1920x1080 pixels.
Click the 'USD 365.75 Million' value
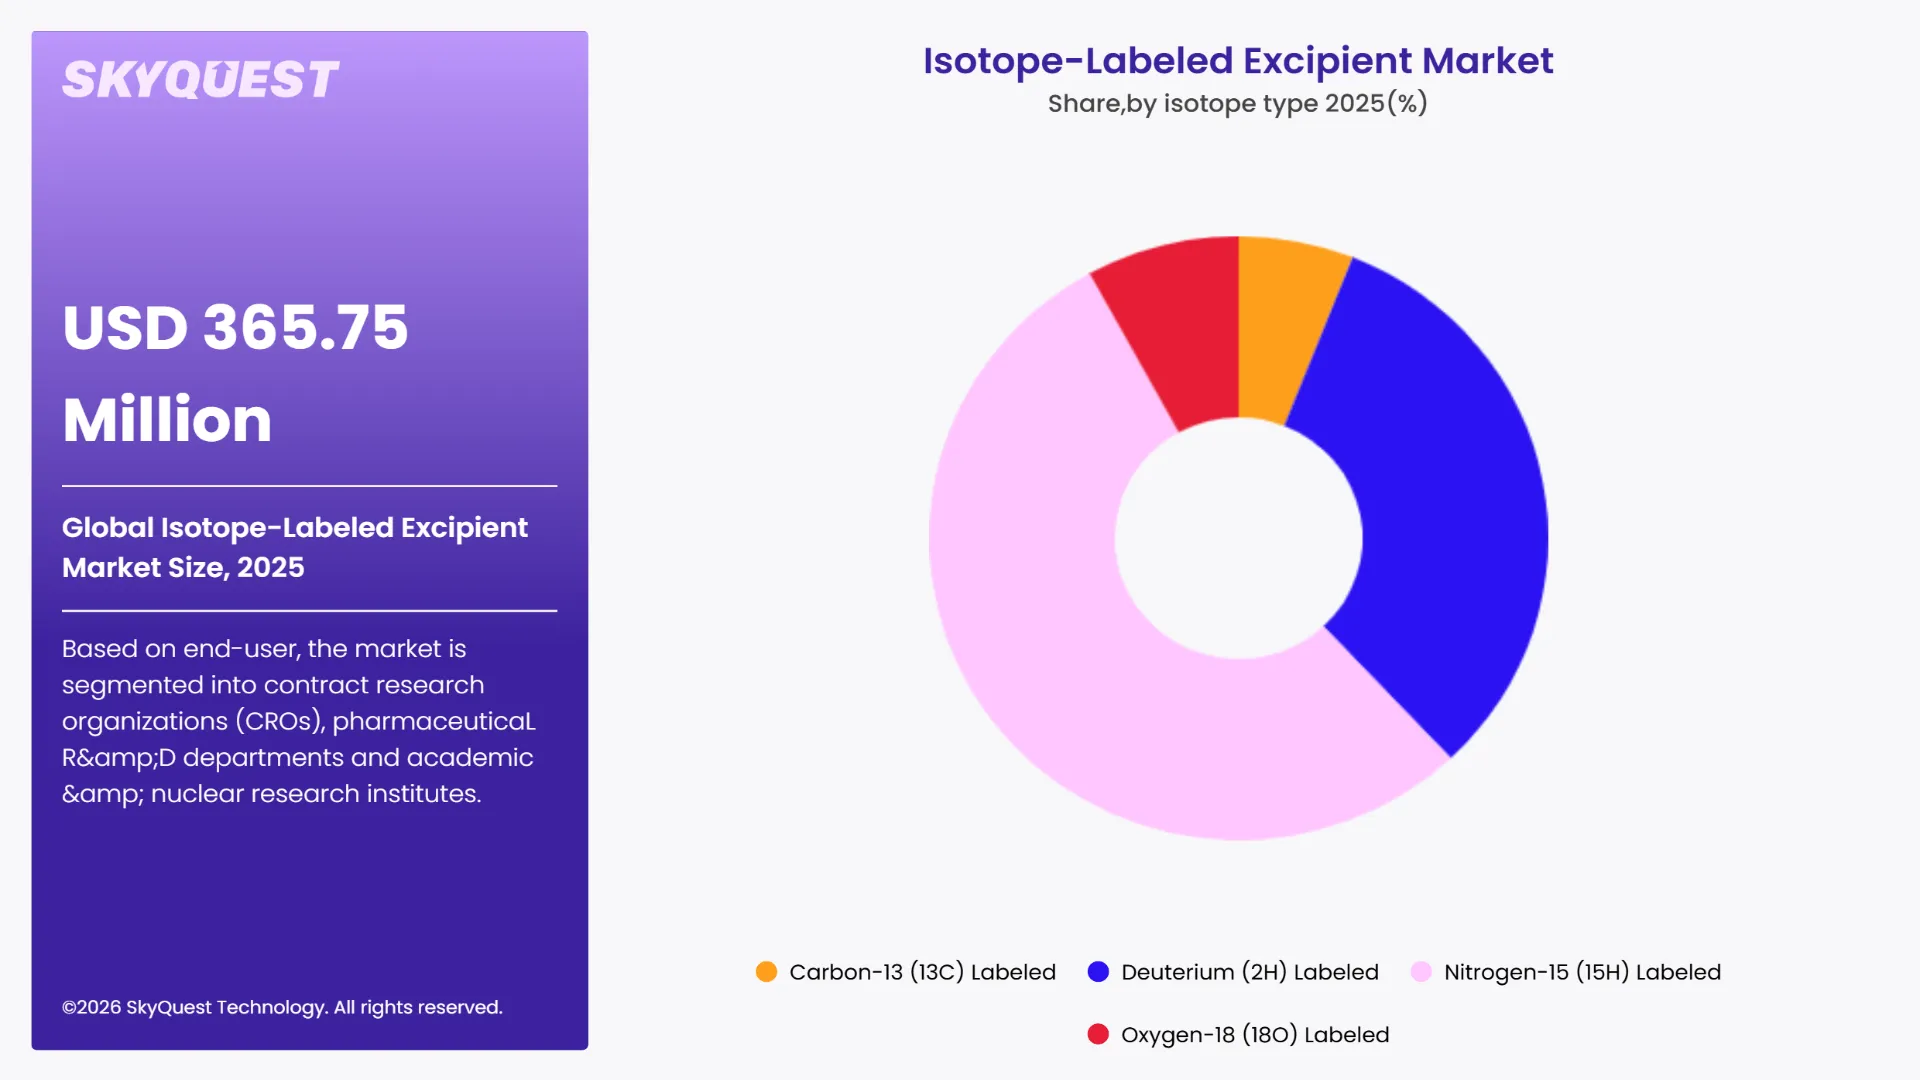tap(236, 373)
